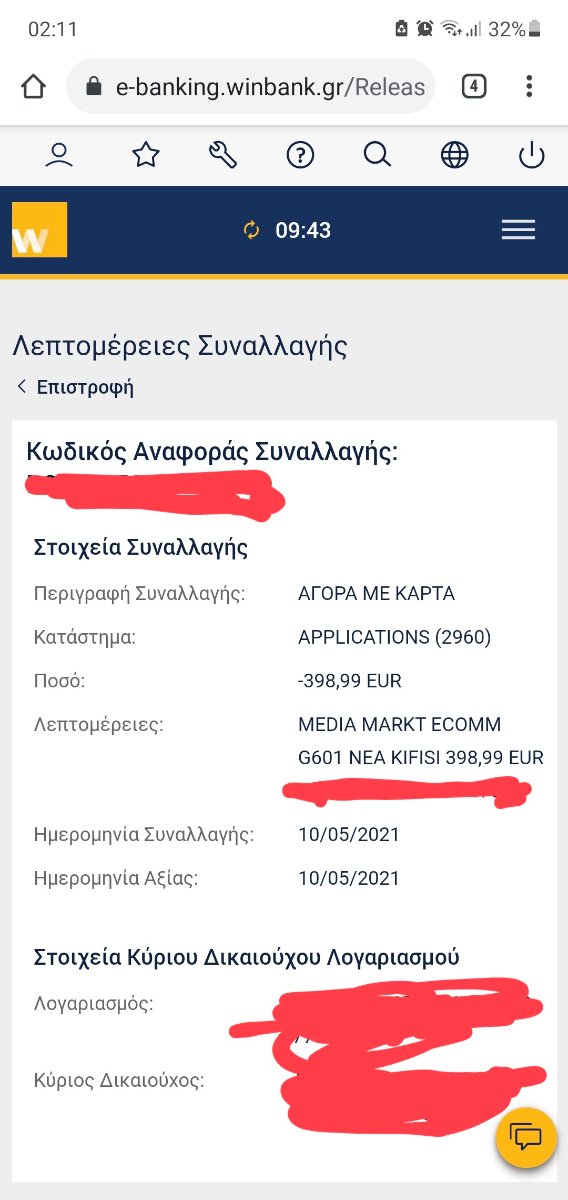Open browser tab switcher showing 4
The height and width of the screenshot is (1200, 568).
474,87
